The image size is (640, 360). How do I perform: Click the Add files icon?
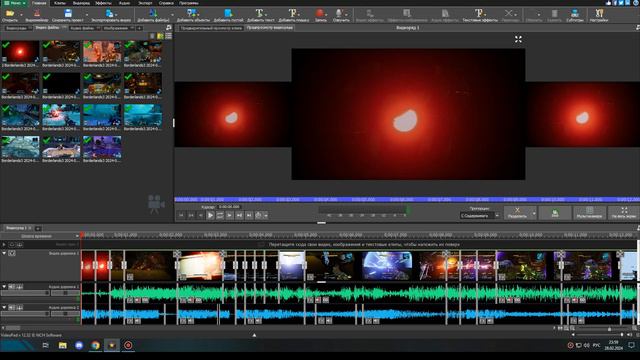[x=153, y=14]
